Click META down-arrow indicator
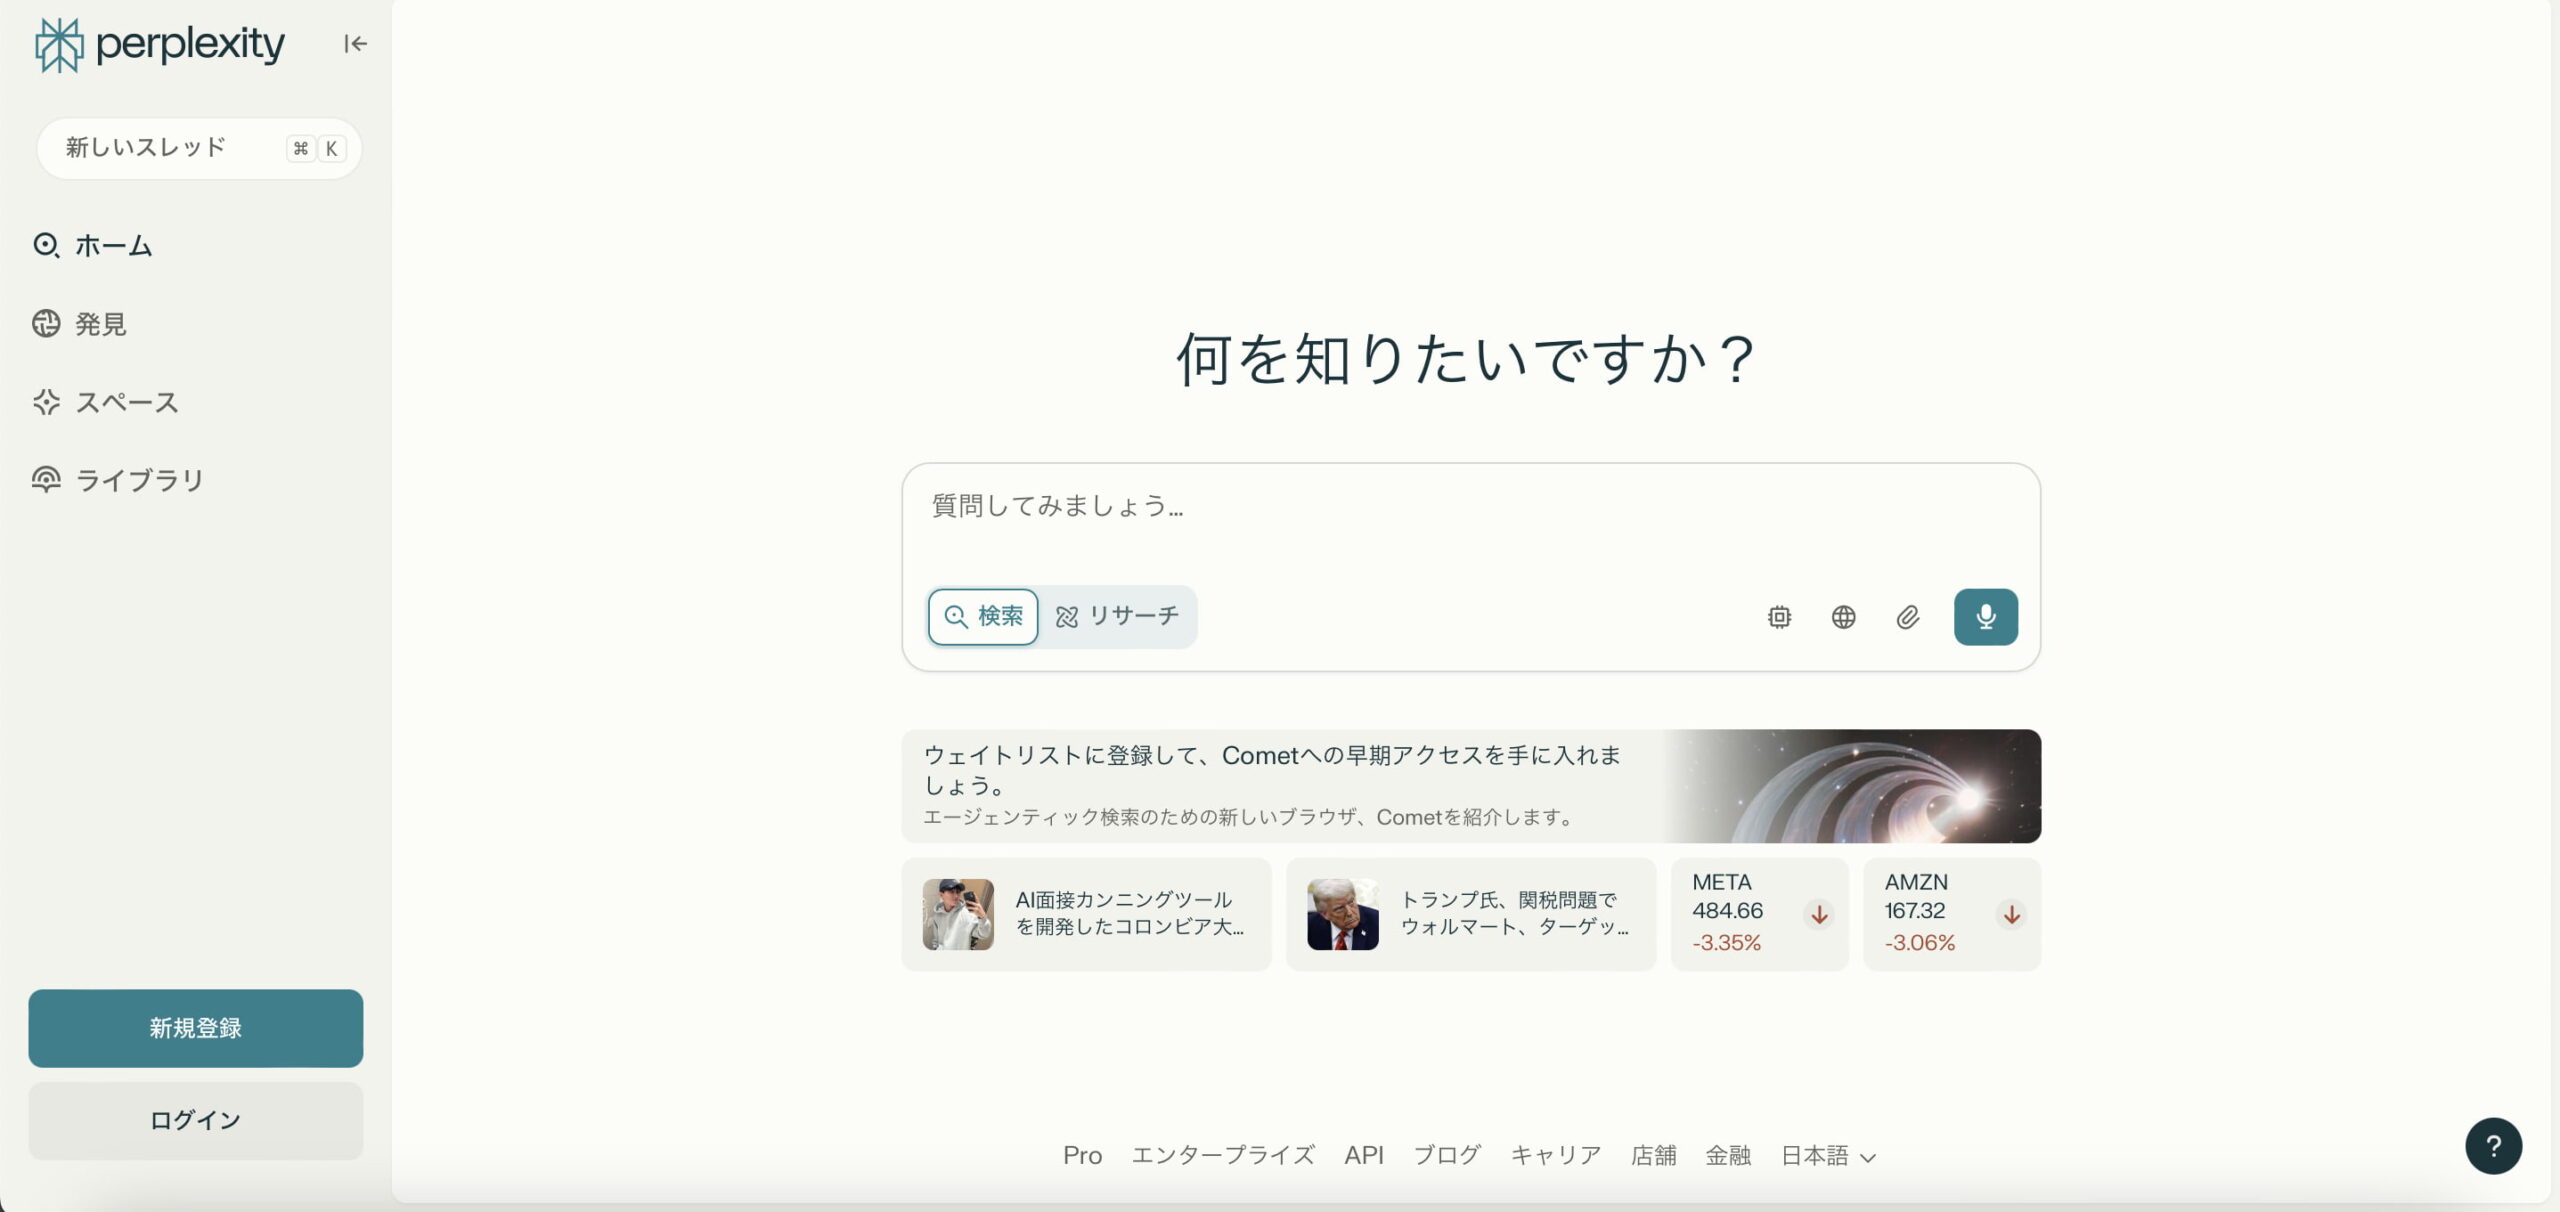 [x=1819, y=914]
